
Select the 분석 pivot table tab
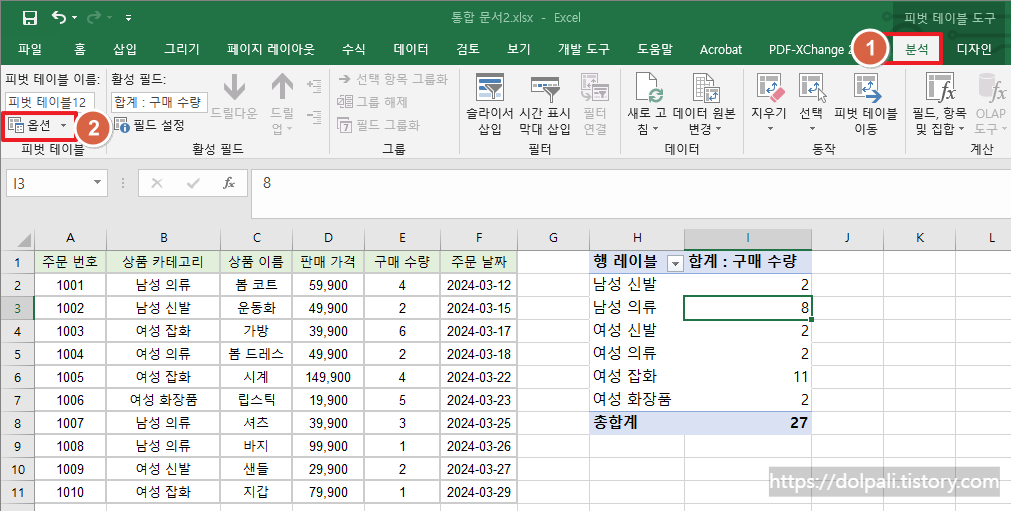tap(916, 49)
